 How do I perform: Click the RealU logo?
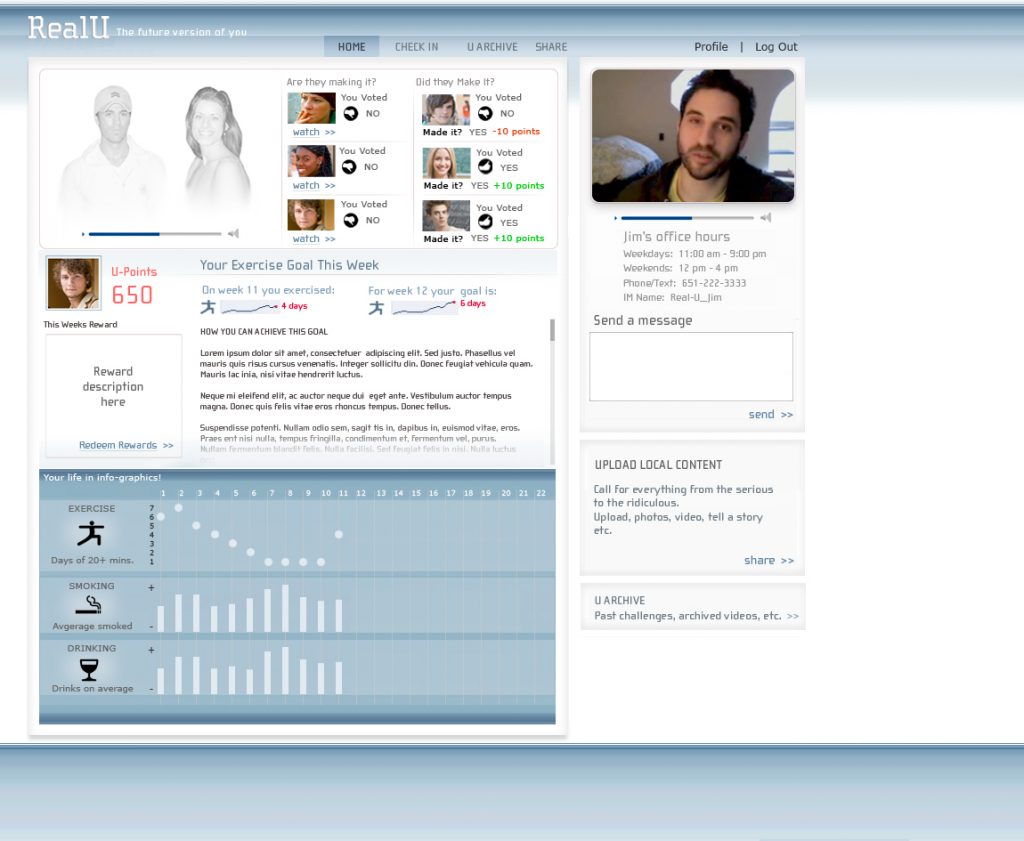point(69,28)
